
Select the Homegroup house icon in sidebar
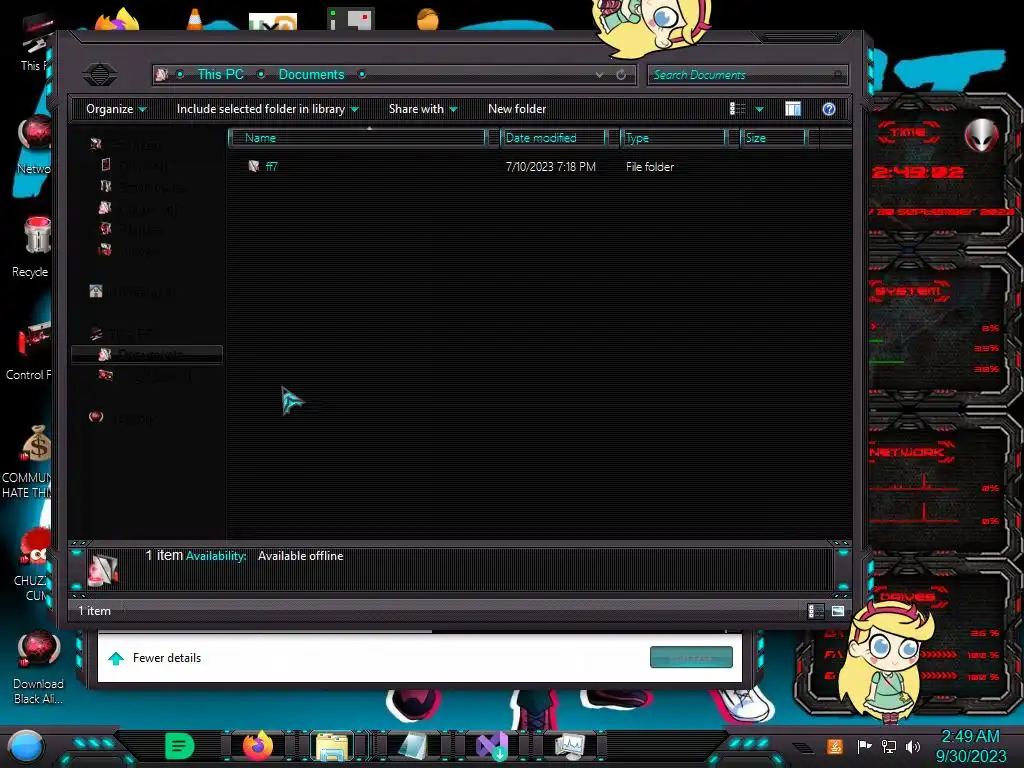pos(96,291)
